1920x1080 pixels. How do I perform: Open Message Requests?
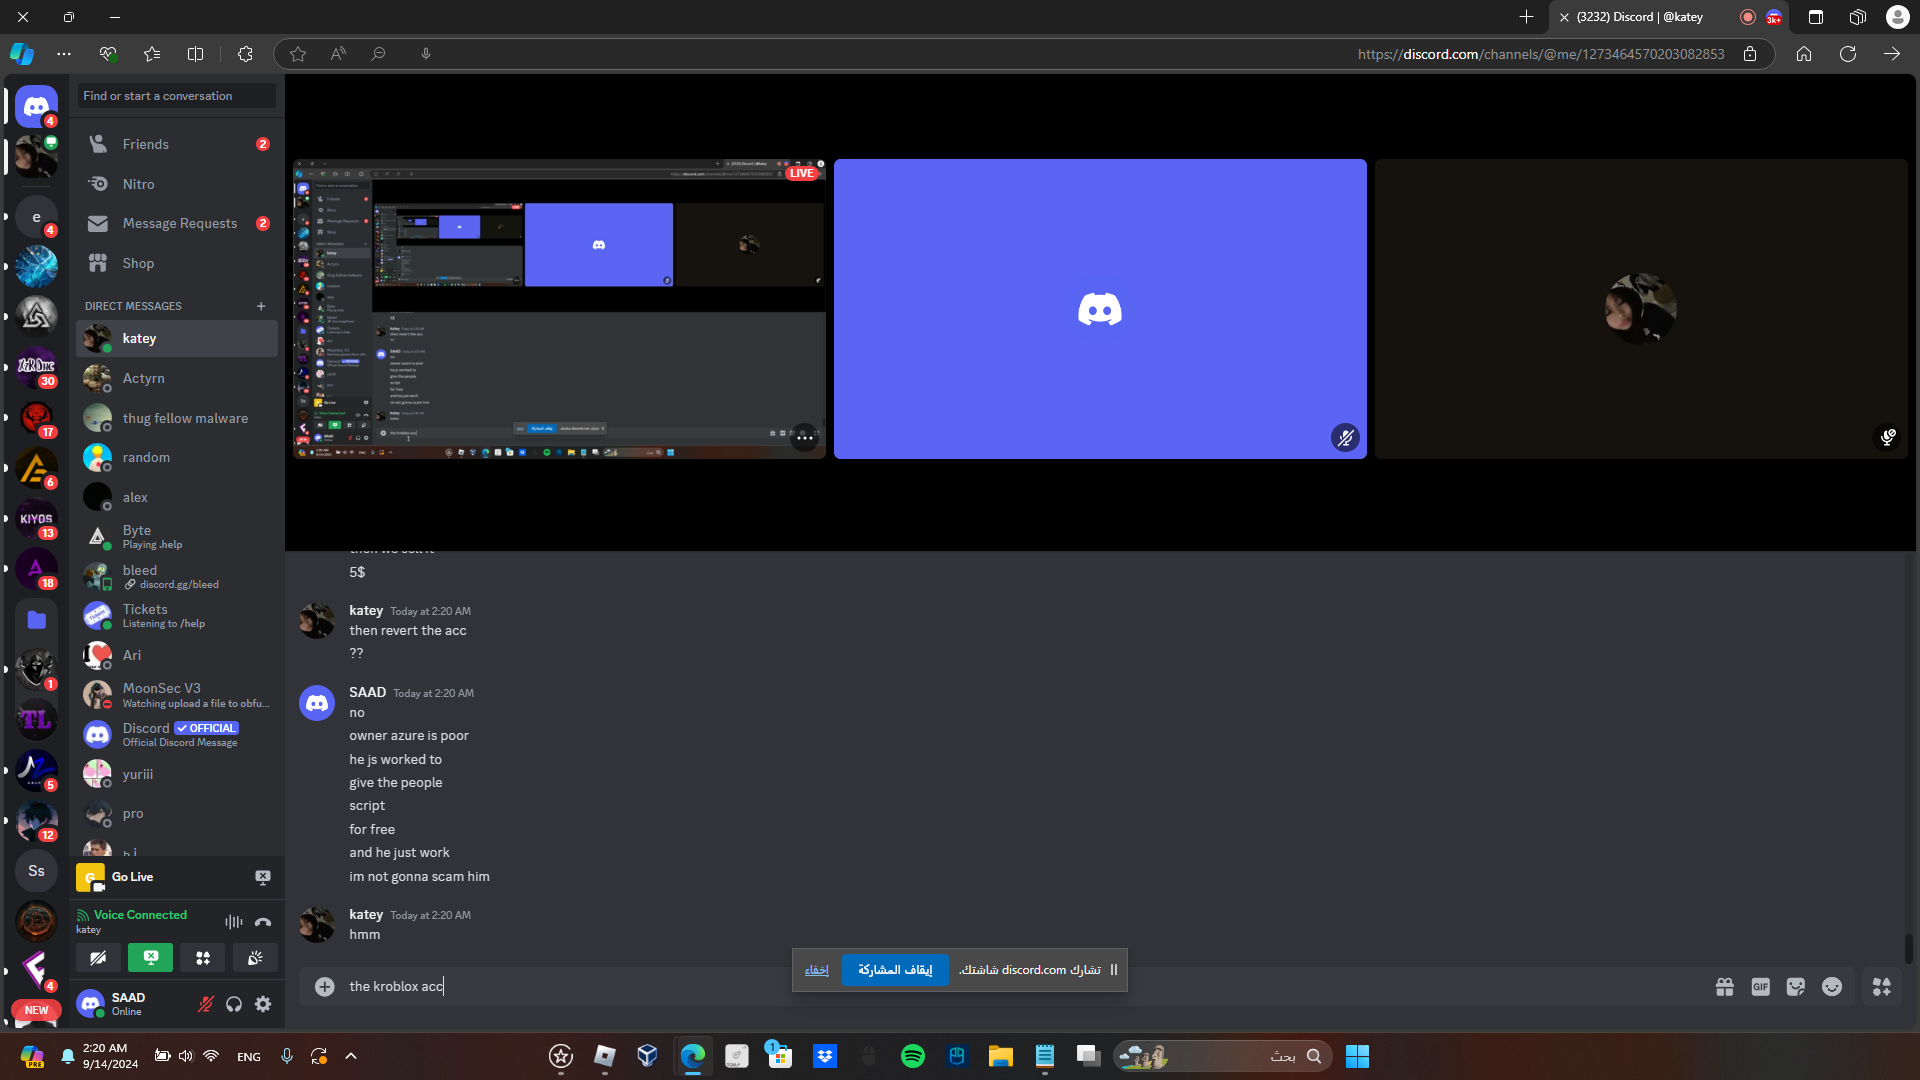177,223
